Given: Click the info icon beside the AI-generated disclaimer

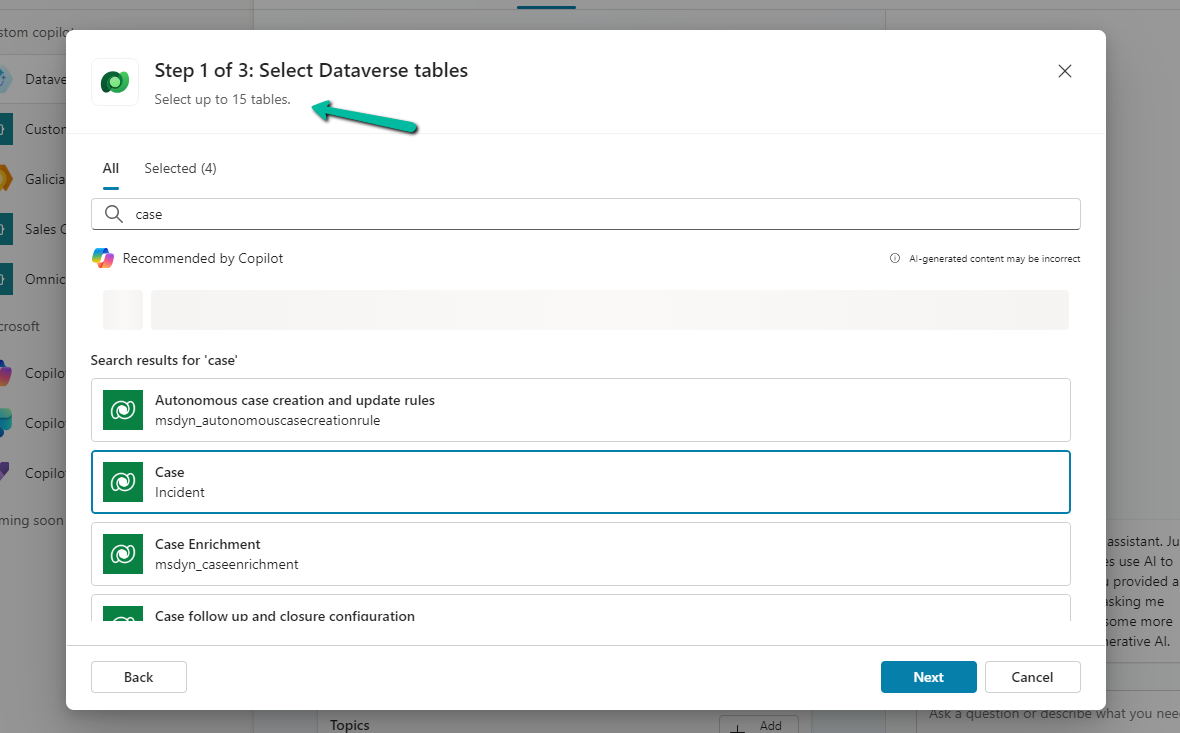Looking at the screenshot, I should point(895,259).
